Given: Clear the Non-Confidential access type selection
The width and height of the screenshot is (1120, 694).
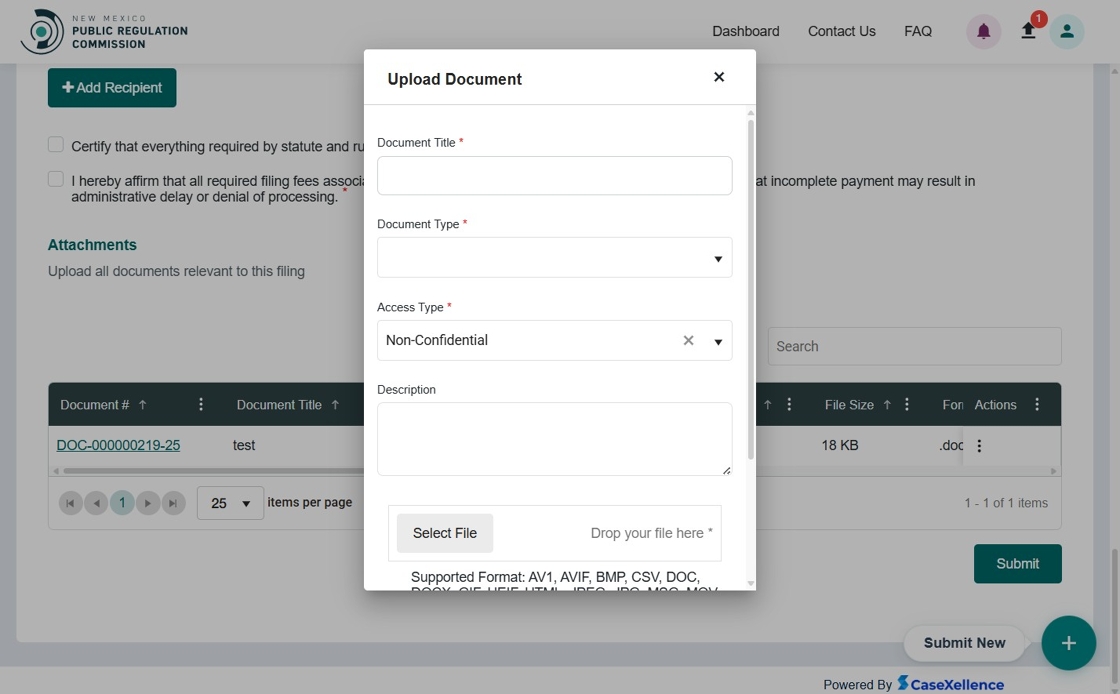Looking at the screenshot, I should [688, 341].
